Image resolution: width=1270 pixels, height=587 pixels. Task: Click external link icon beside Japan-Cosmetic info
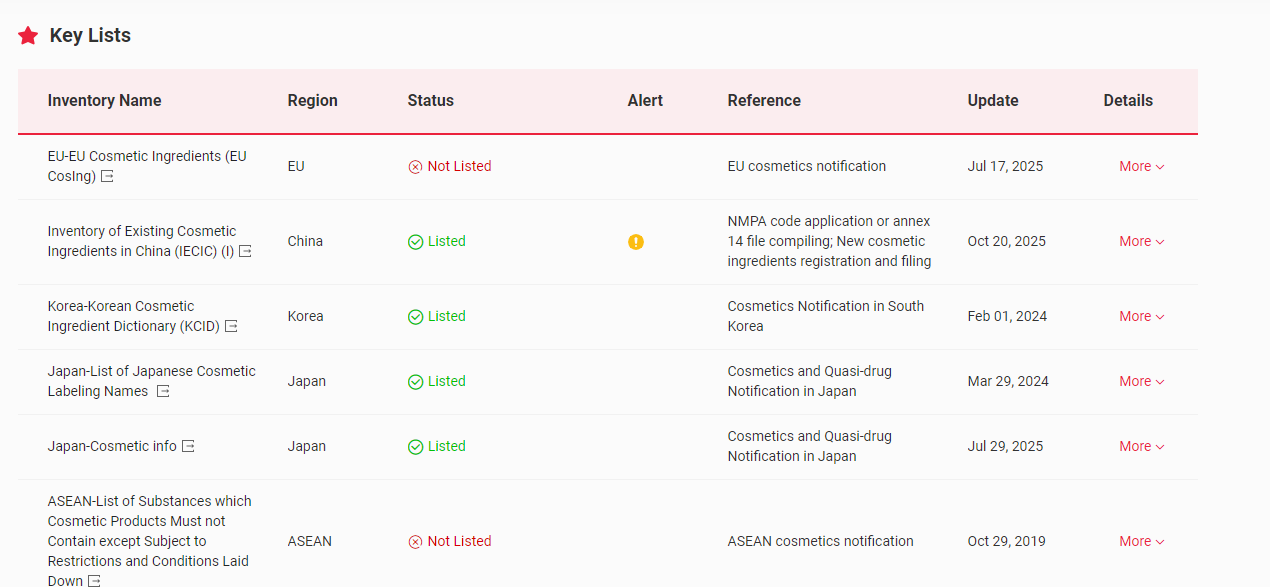tap(188, 447)
